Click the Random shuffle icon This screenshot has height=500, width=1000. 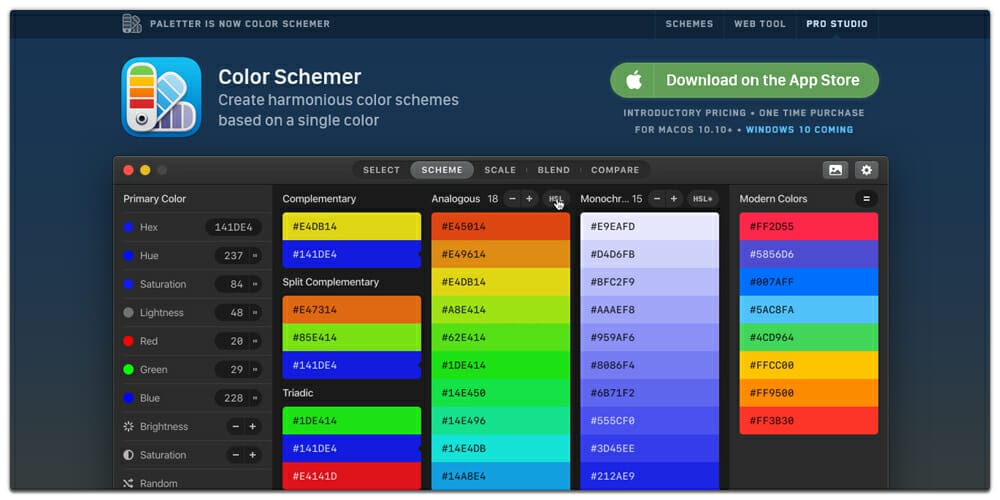click(x=128, y=483)
